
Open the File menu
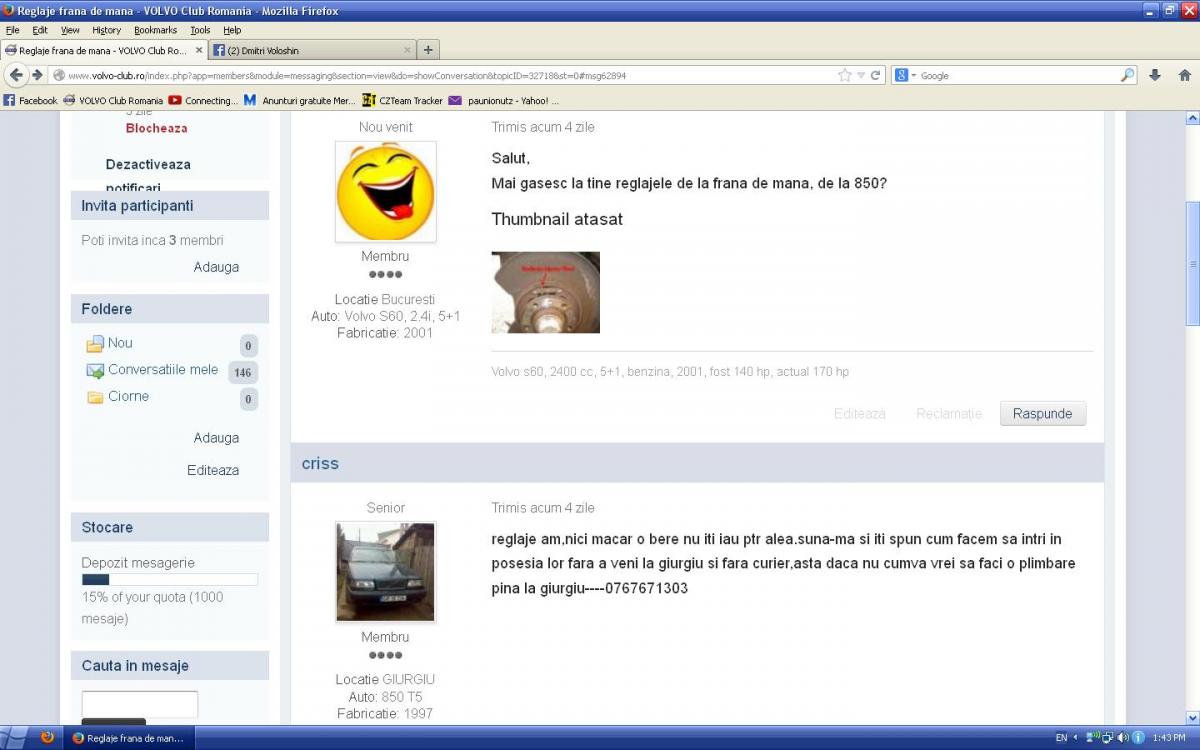13,30
